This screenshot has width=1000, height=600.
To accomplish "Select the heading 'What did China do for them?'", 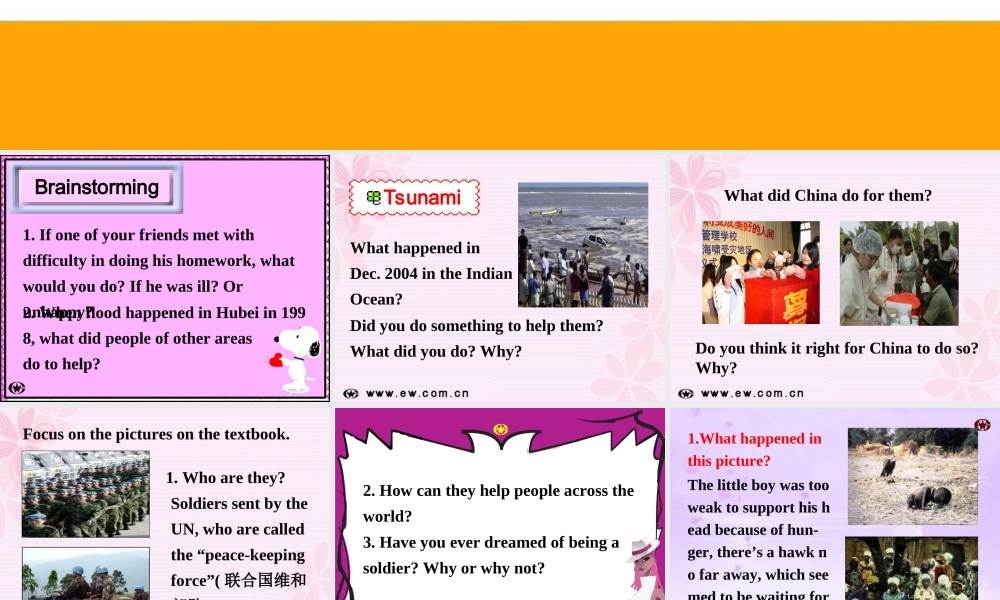I will point(828,196).
